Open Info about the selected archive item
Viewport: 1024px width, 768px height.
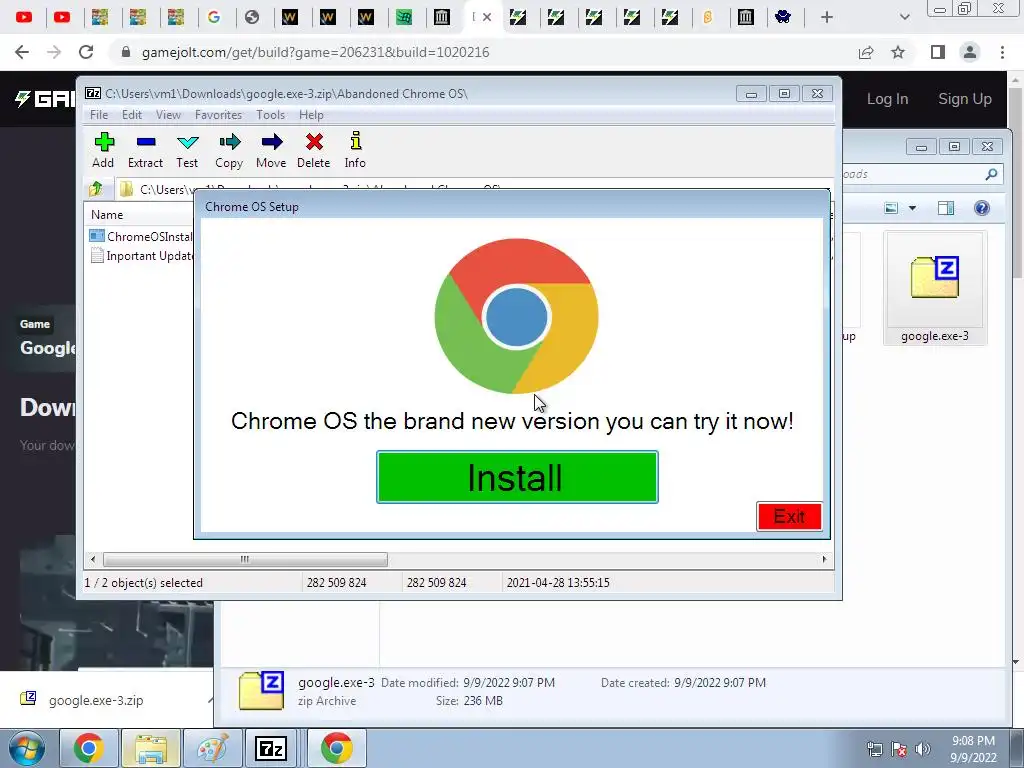(355, 142)
